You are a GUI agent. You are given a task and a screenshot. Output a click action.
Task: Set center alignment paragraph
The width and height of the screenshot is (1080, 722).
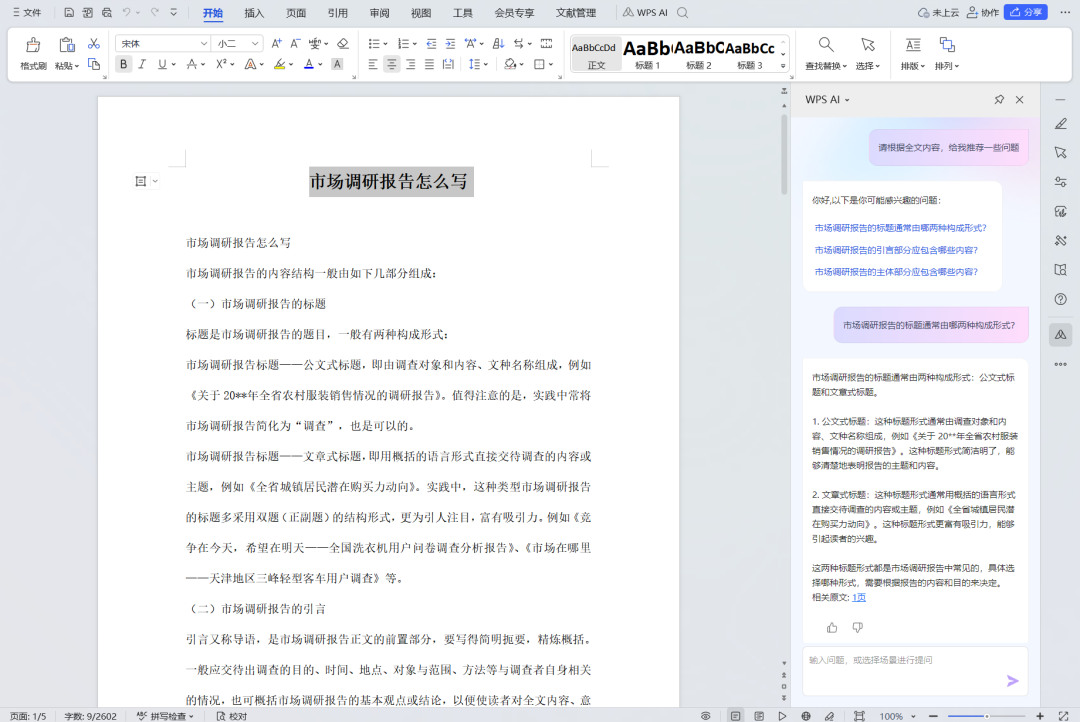pos(391,64)
